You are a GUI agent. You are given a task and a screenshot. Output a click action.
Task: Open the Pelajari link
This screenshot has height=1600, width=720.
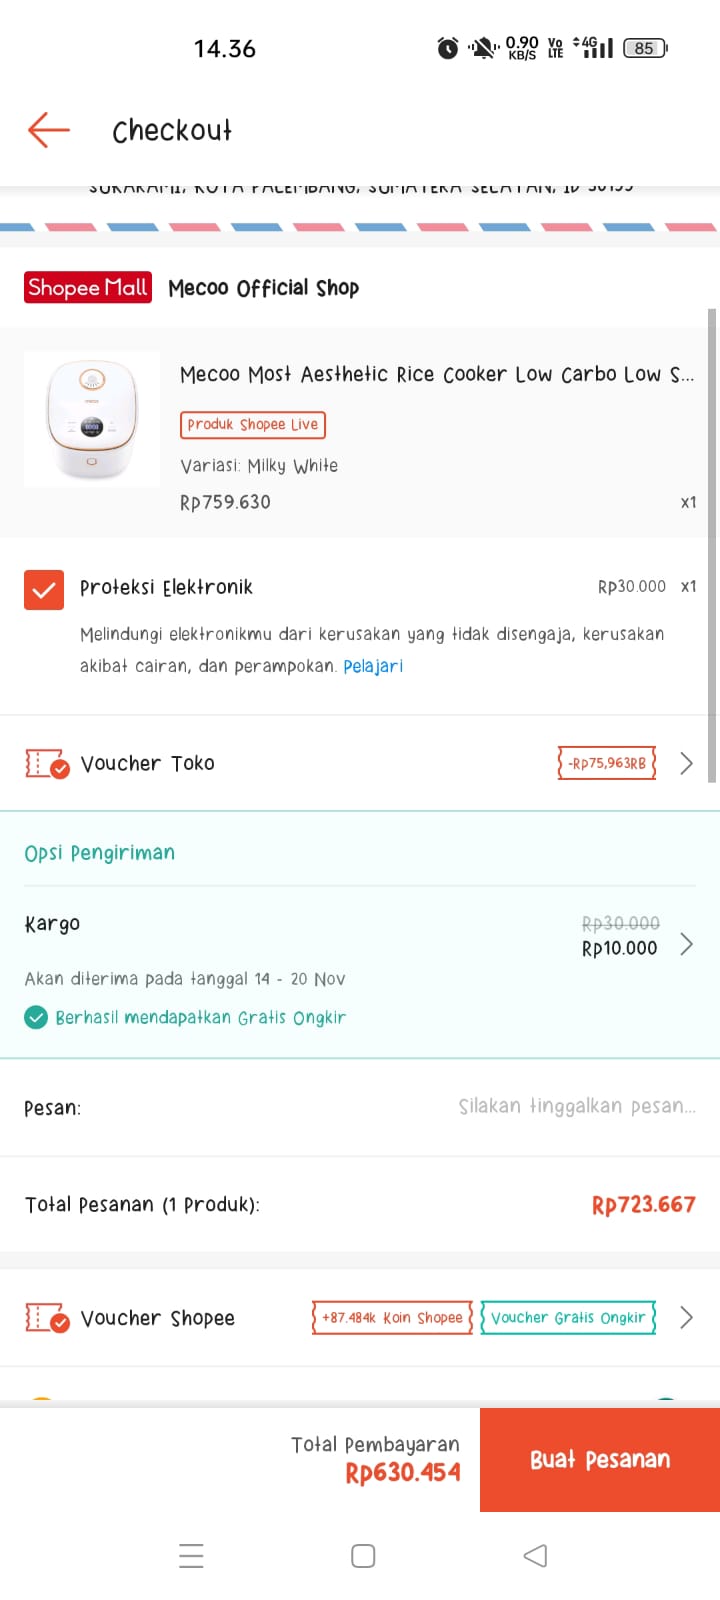pyautogui.click(x=373, y=666)
